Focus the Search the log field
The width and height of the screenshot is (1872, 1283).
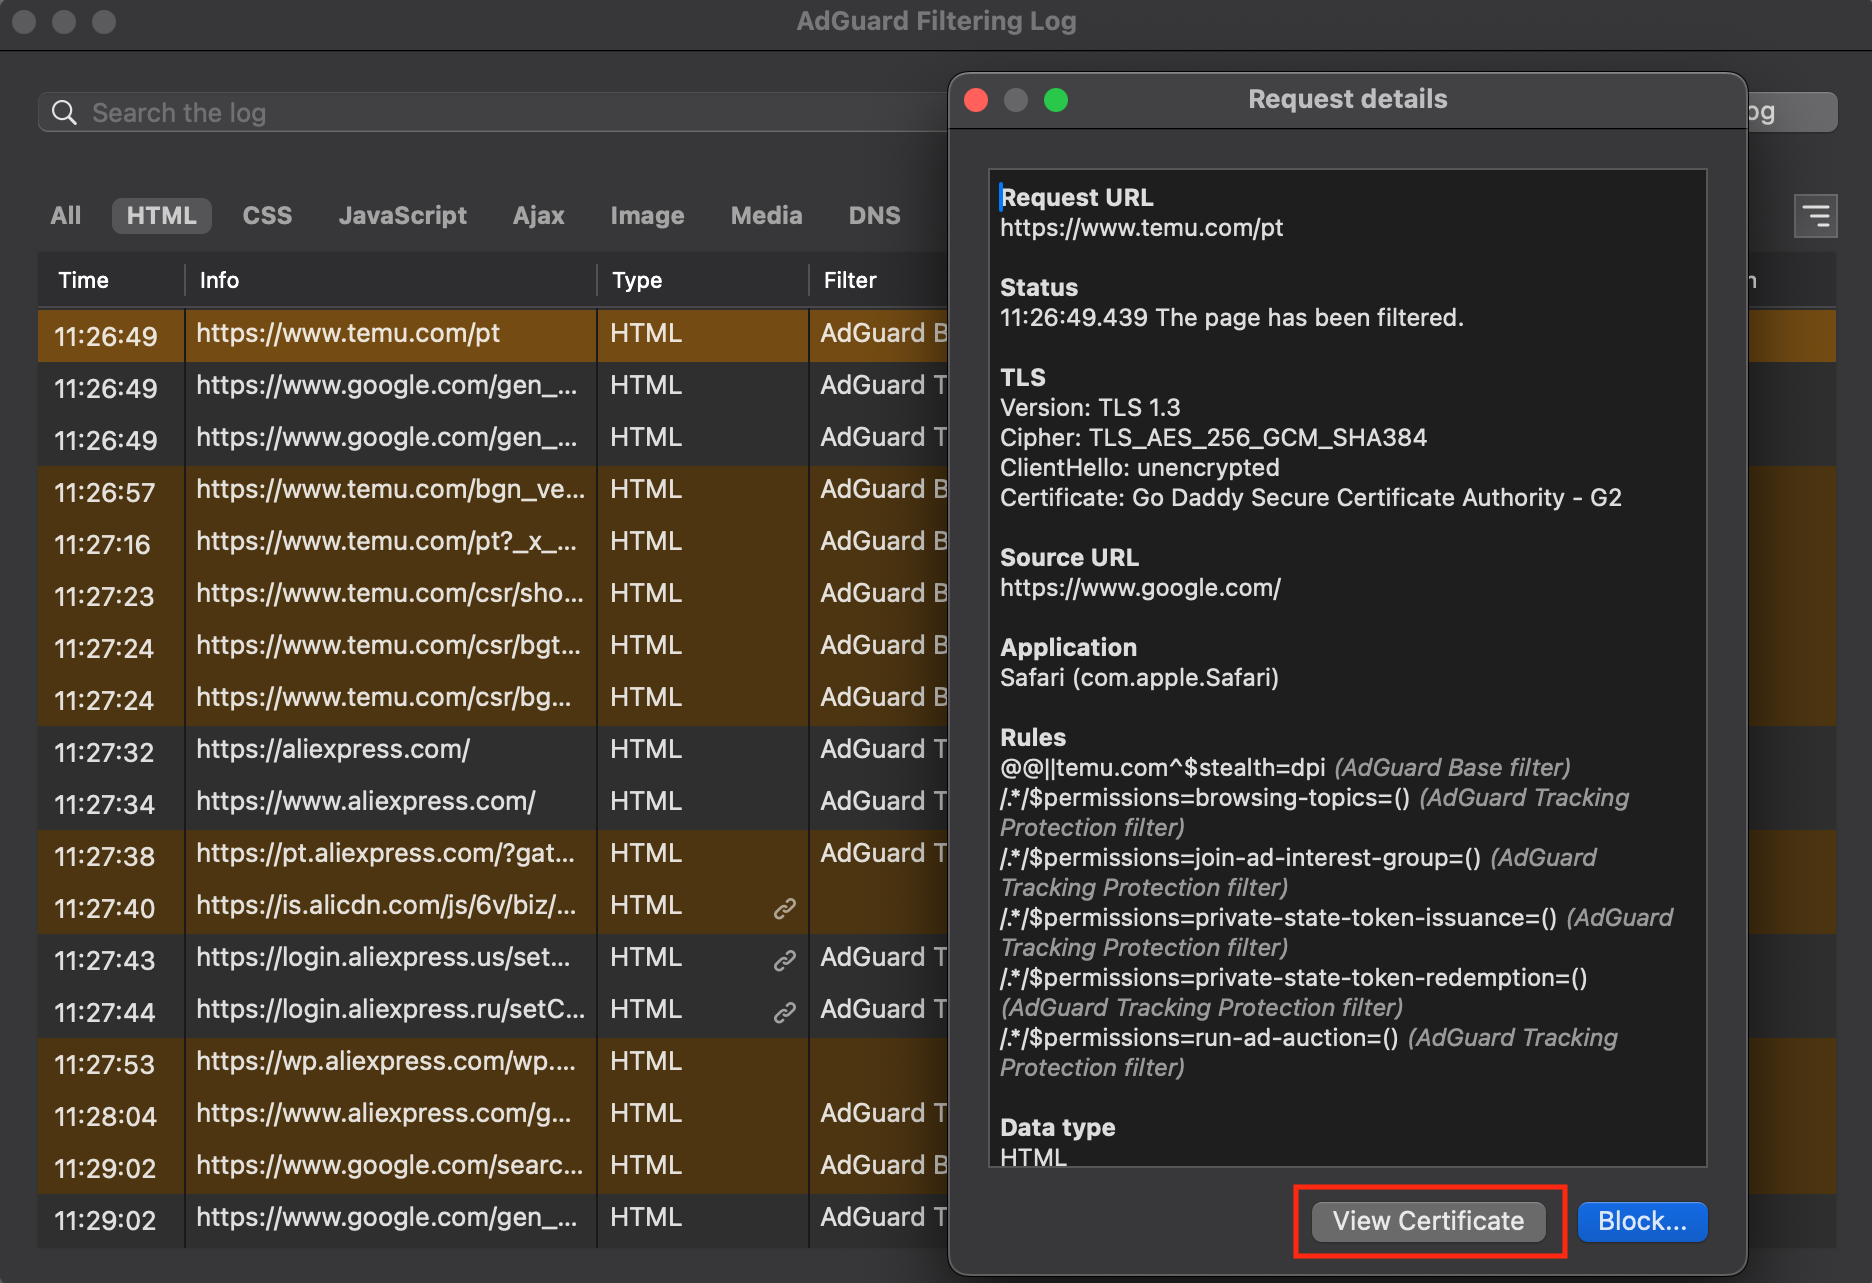click(494, 113)
